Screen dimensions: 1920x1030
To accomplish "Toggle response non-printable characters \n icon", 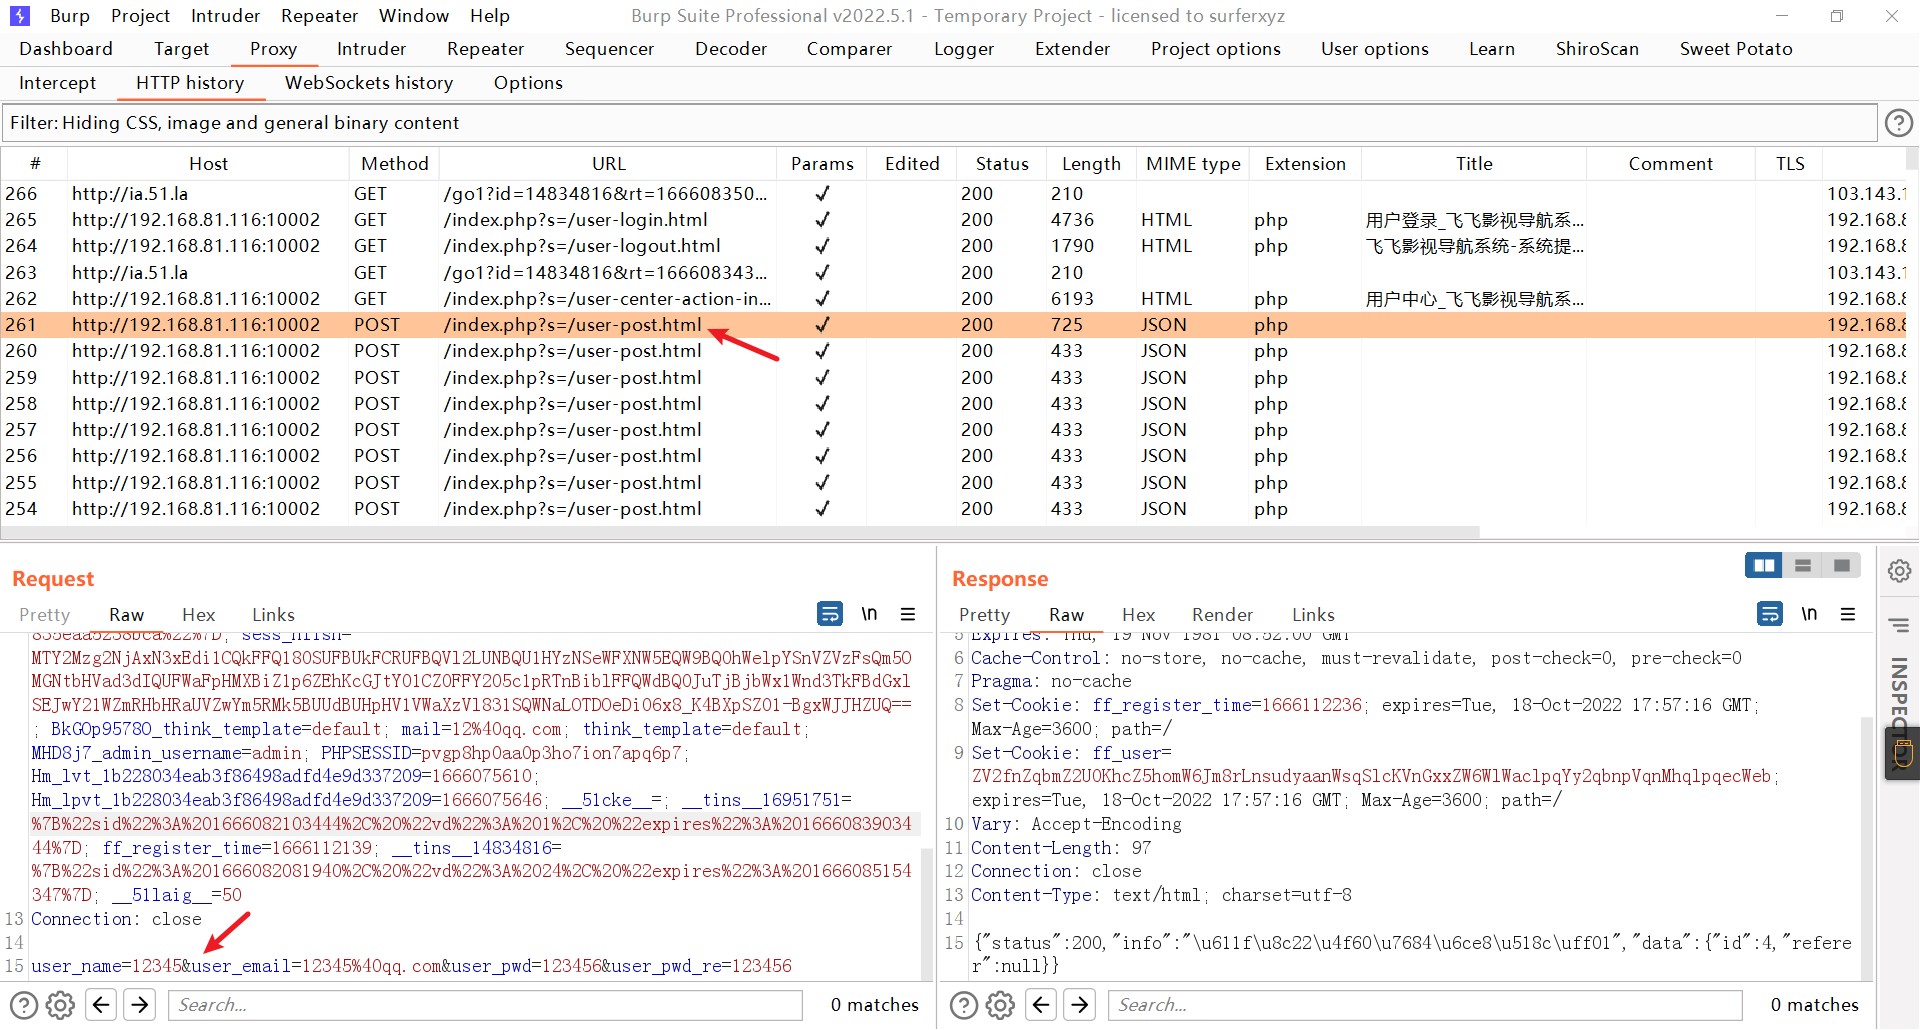I will [x=1809, y=614].
